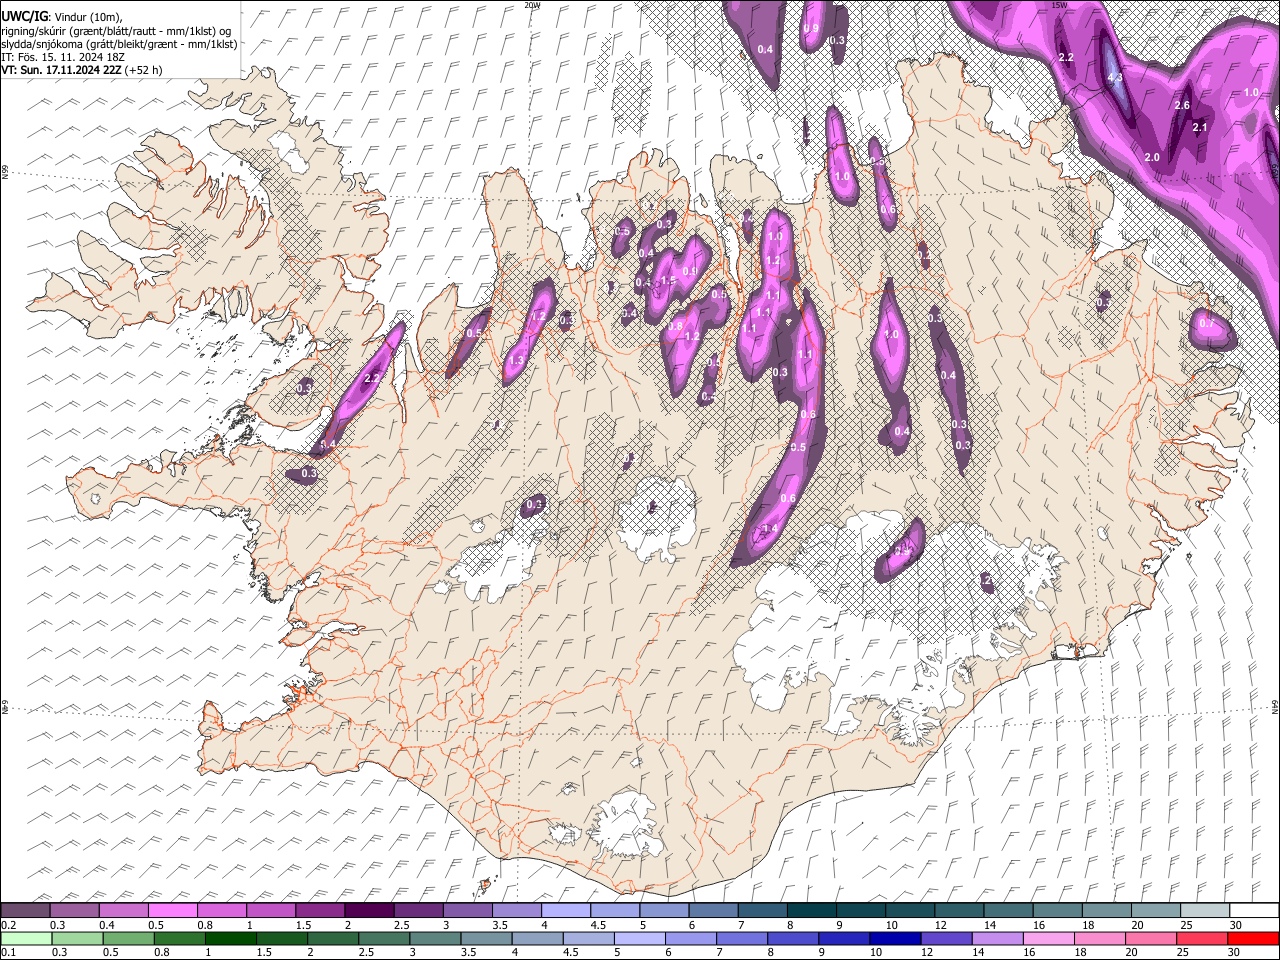Click the '15W' longitude label at top

click(1059, 5)
